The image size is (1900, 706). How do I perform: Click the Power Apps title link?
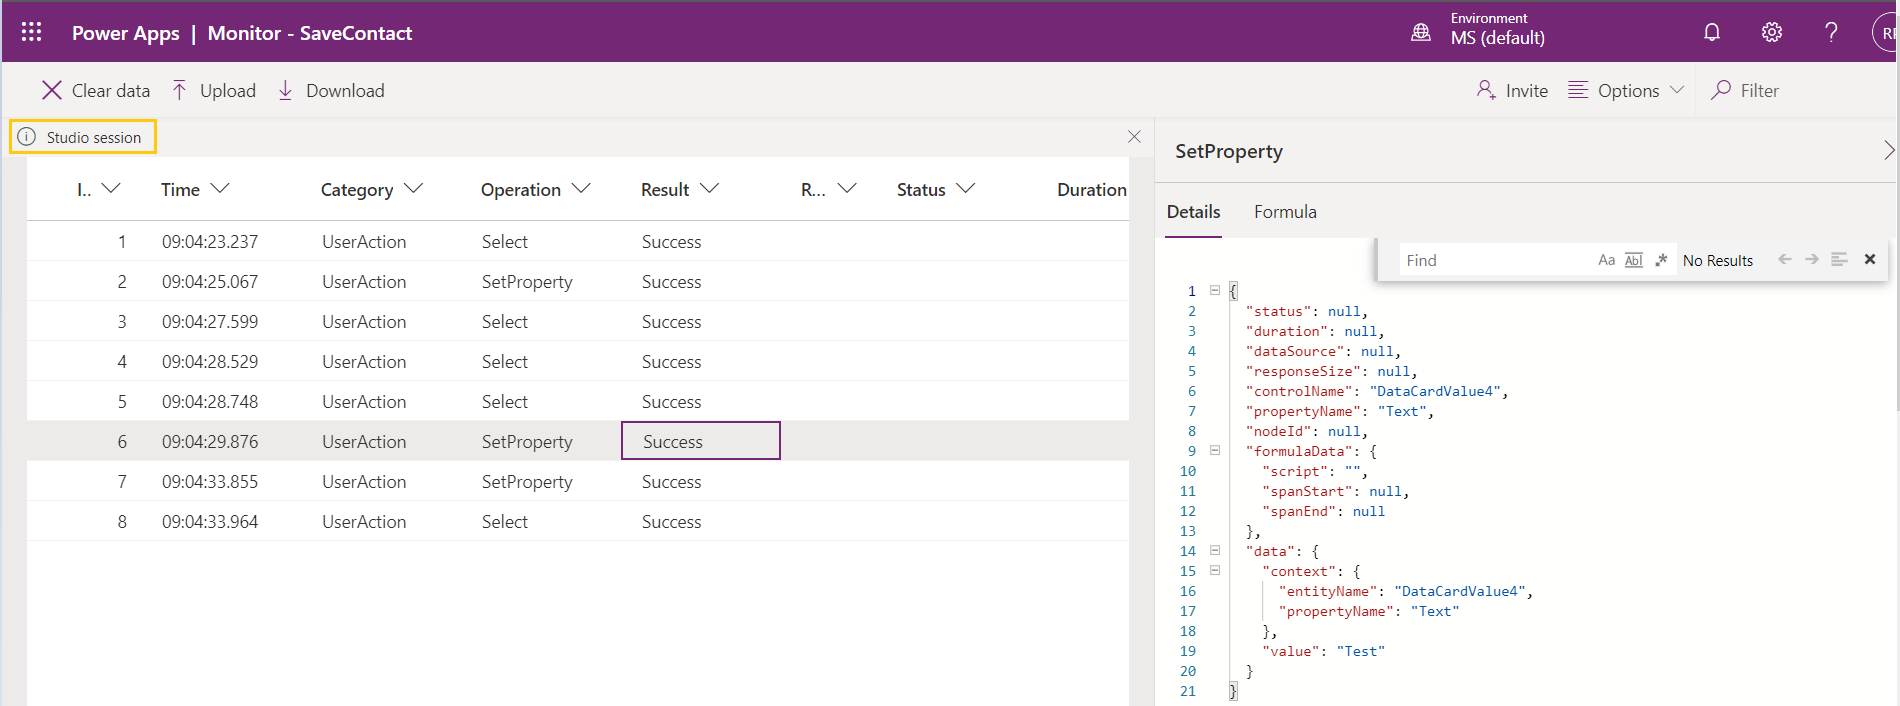point(126,33)
